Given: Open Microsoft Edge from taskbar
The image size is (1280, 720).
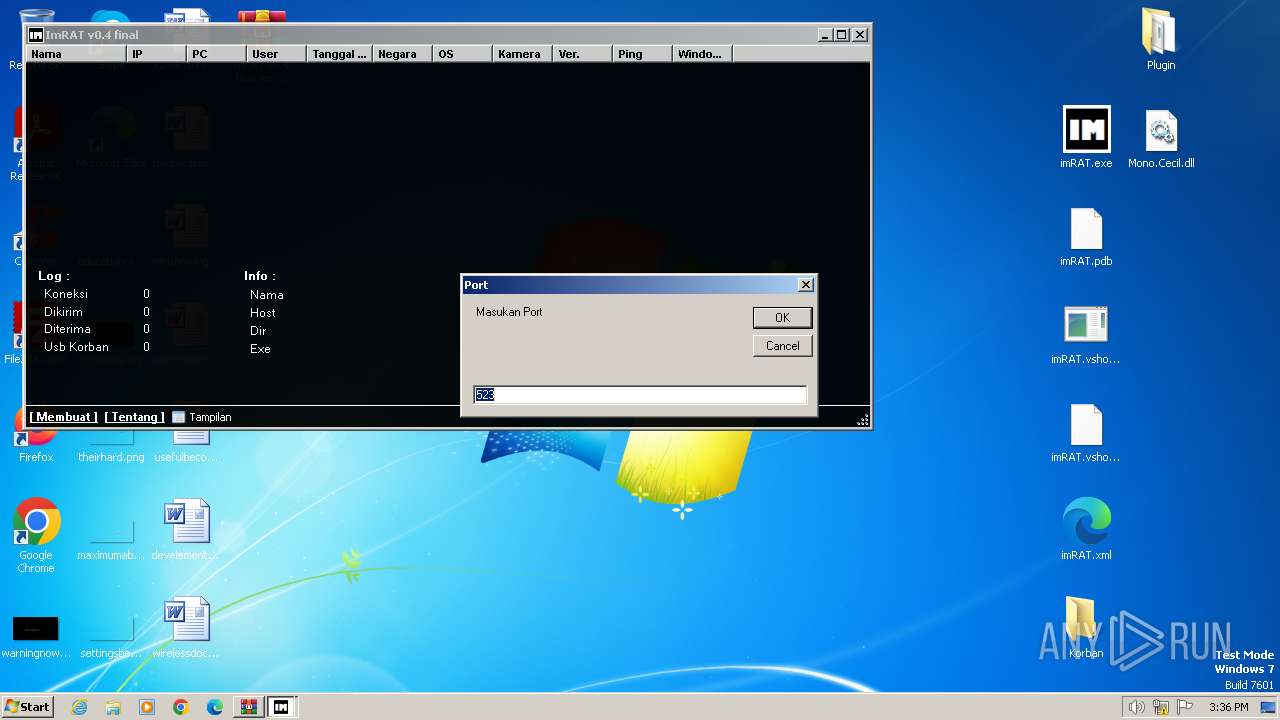Looking at the screenshot, I should click(214, 707).
